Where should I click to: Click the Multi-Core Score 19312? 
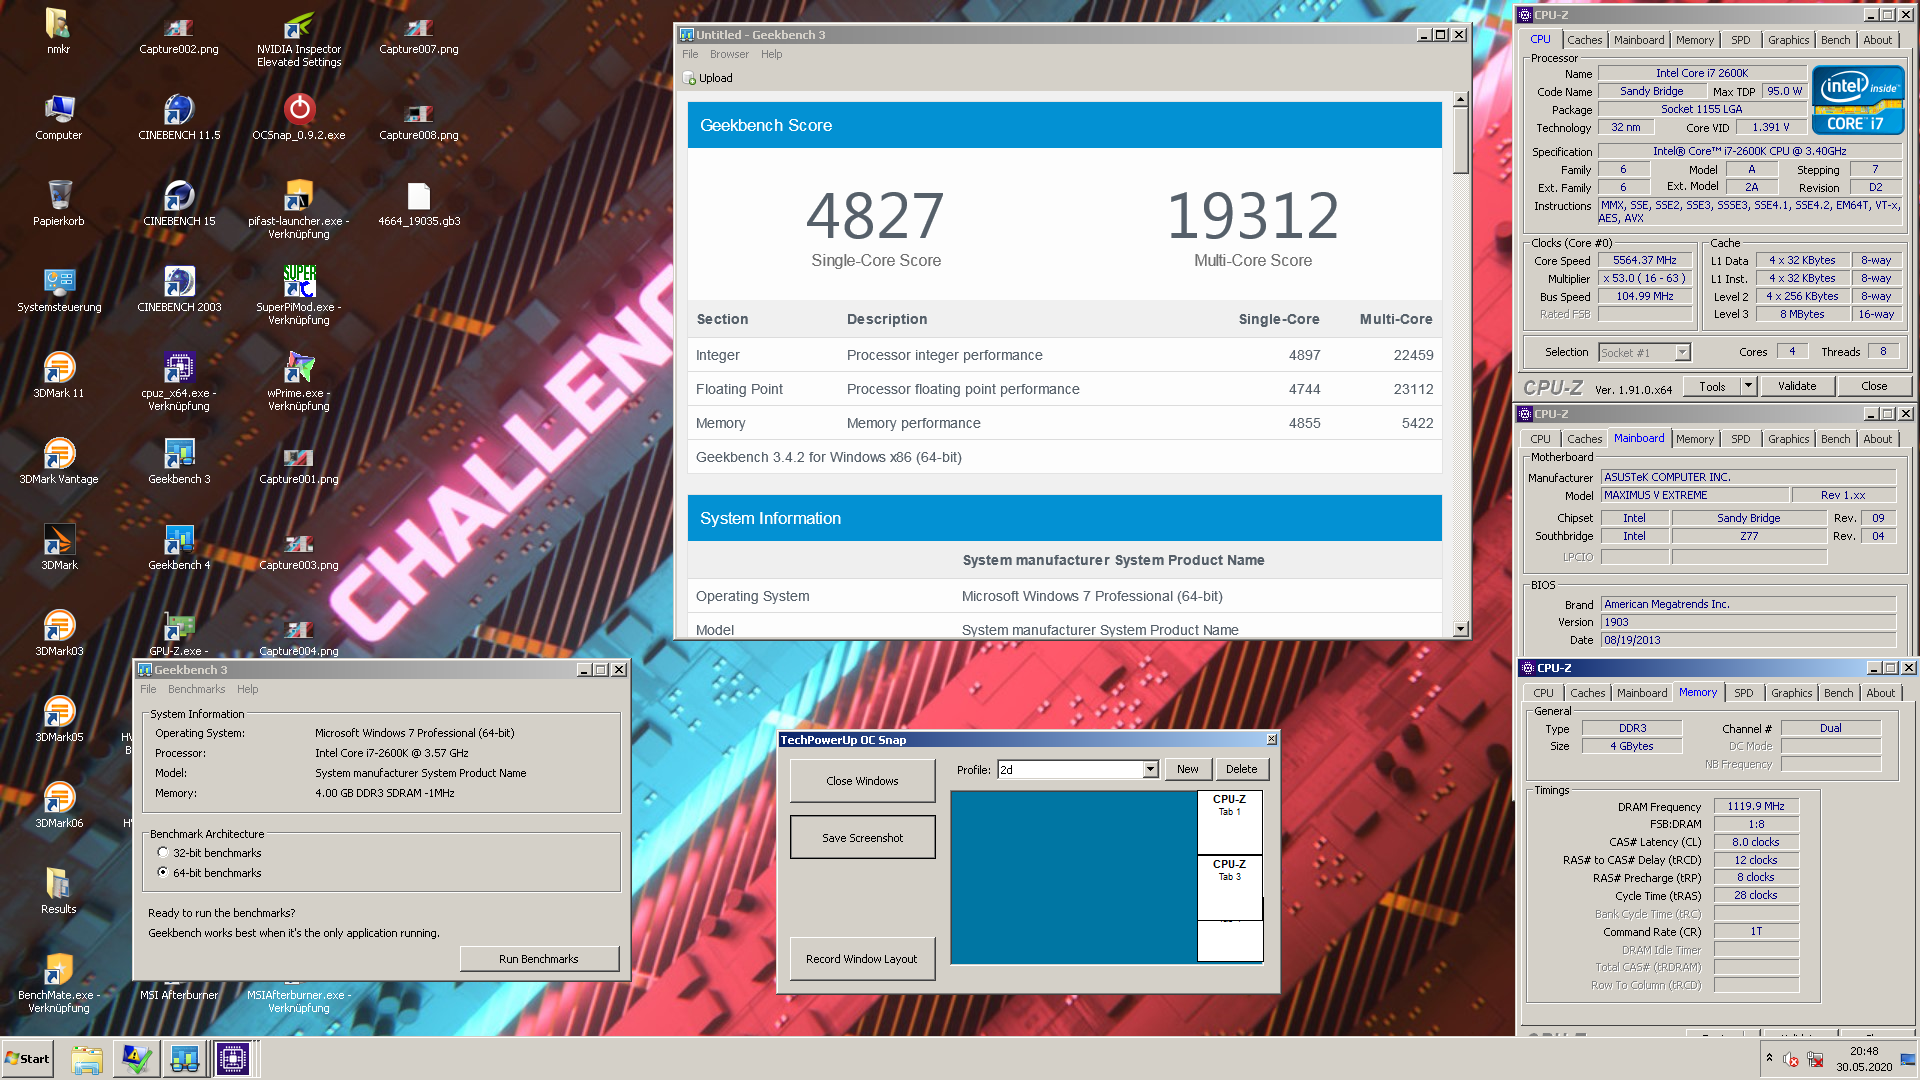[x=1253, y=216]
